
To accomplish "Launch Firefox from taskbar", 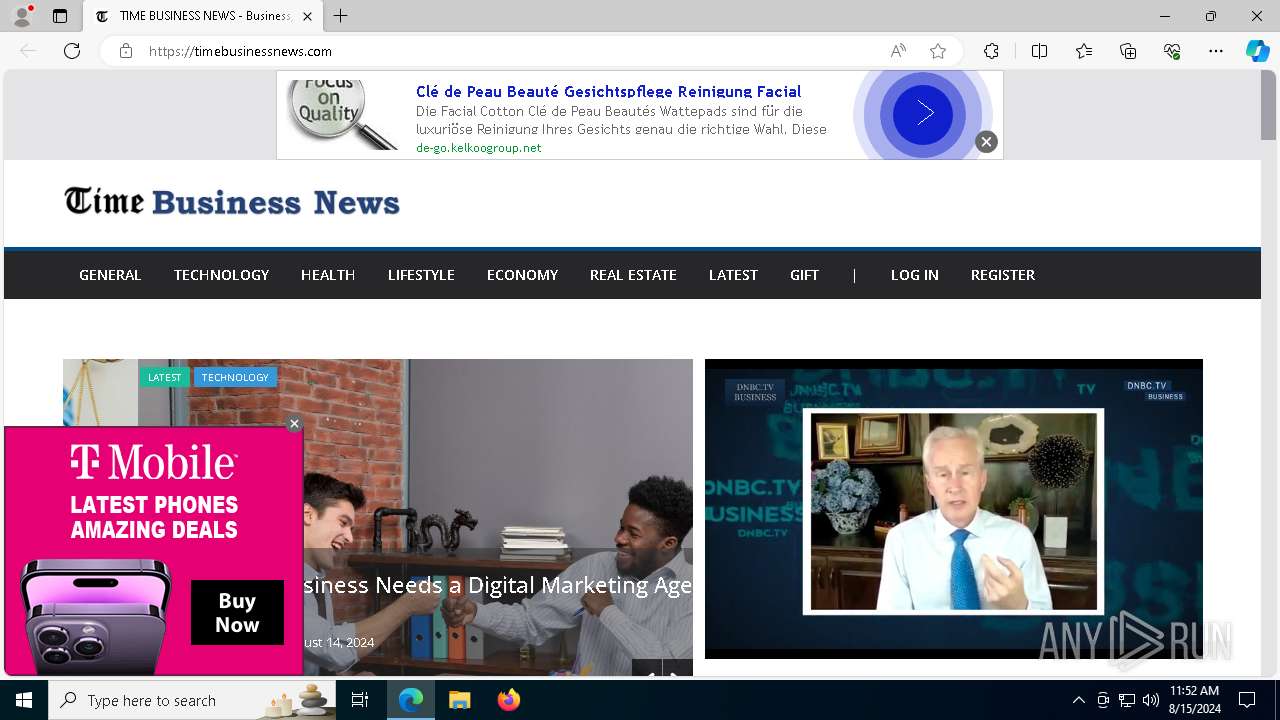I will 509,700.
